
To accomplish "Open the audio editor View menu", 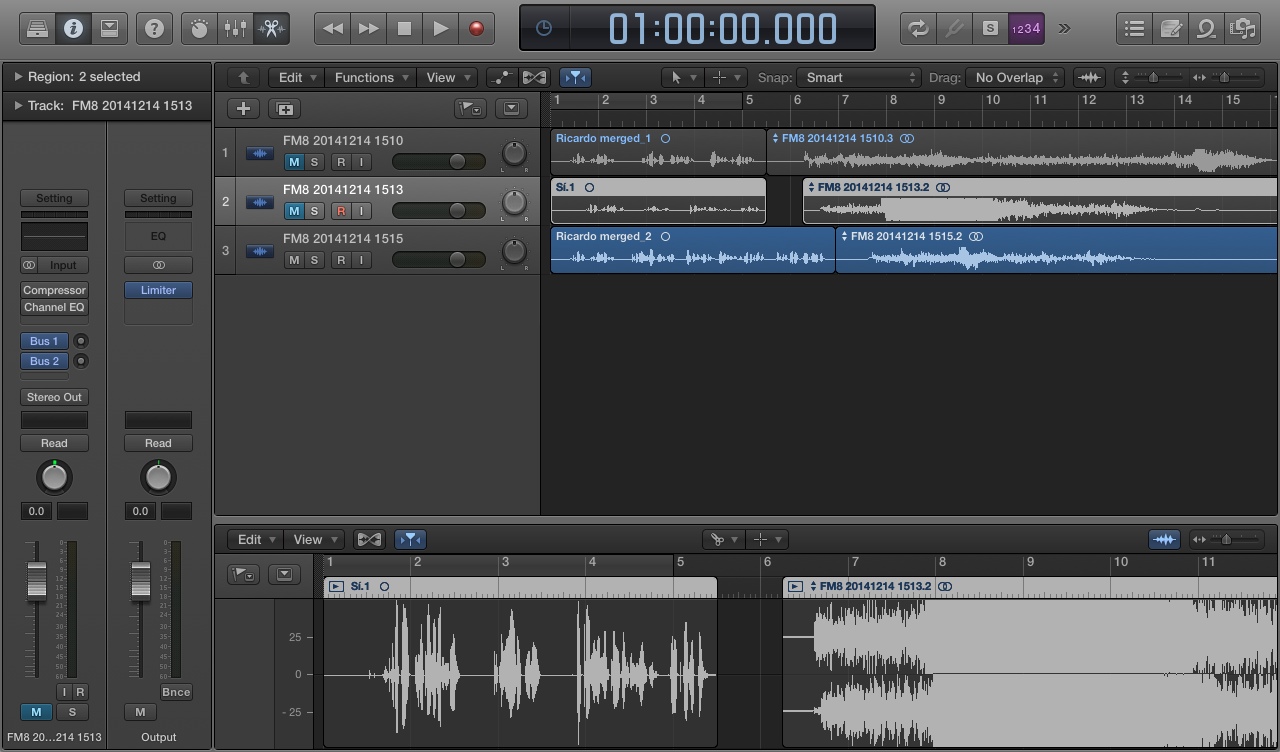I will tap(315, 540).
